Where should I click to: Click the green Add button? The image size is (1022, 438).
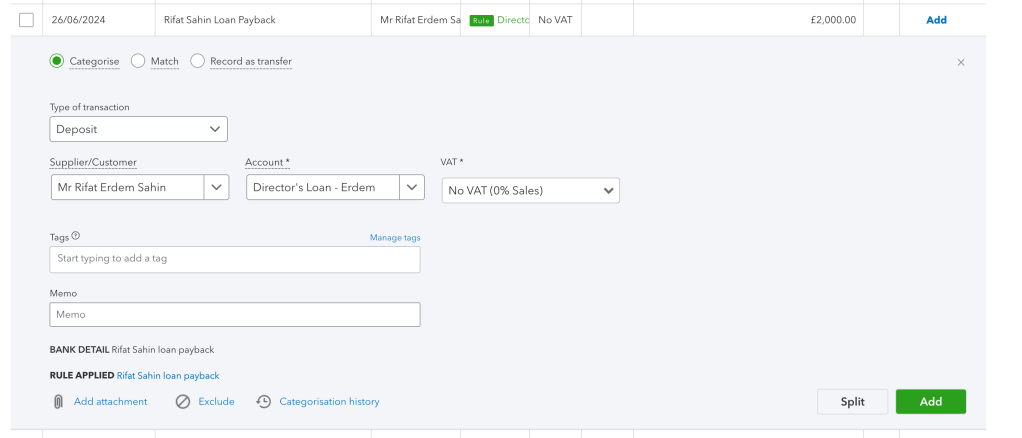pos(931,402)
